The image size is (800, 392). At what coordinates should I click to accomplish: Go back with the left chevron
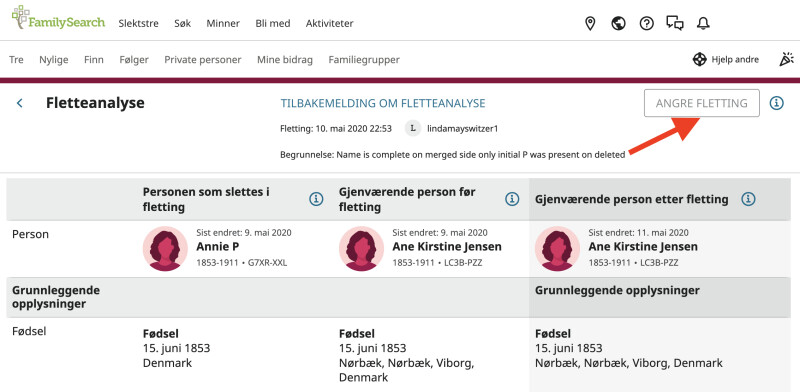pyautogui.click(x=19, y=103)
